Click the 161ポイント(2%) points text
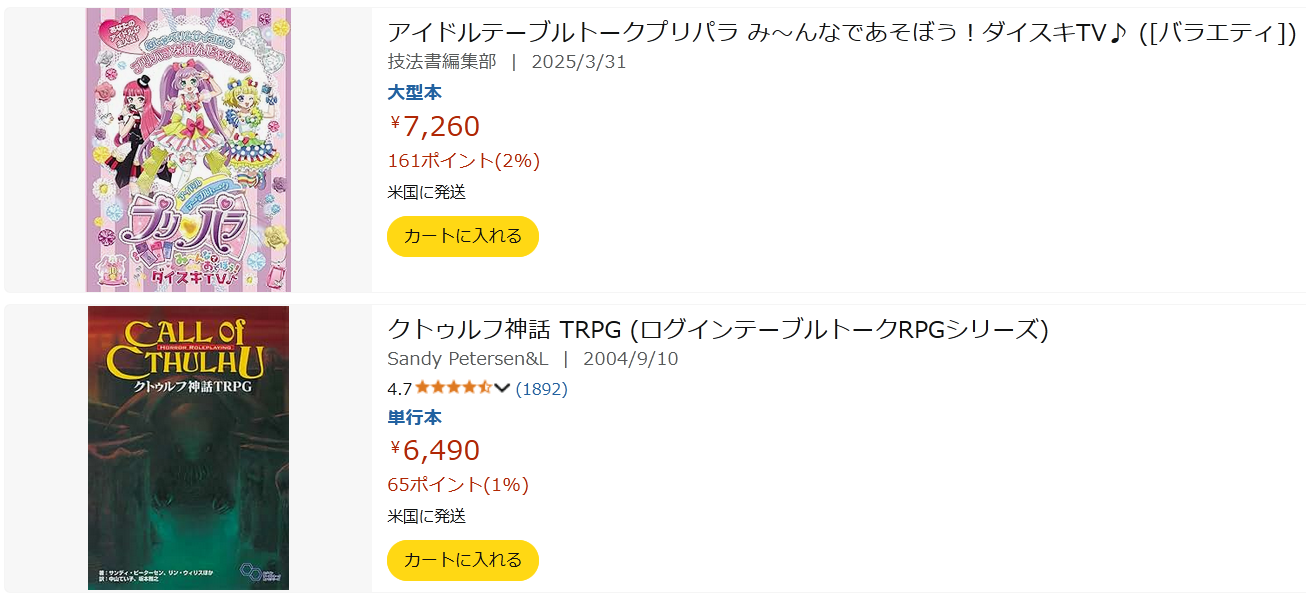 click(463, 160)
